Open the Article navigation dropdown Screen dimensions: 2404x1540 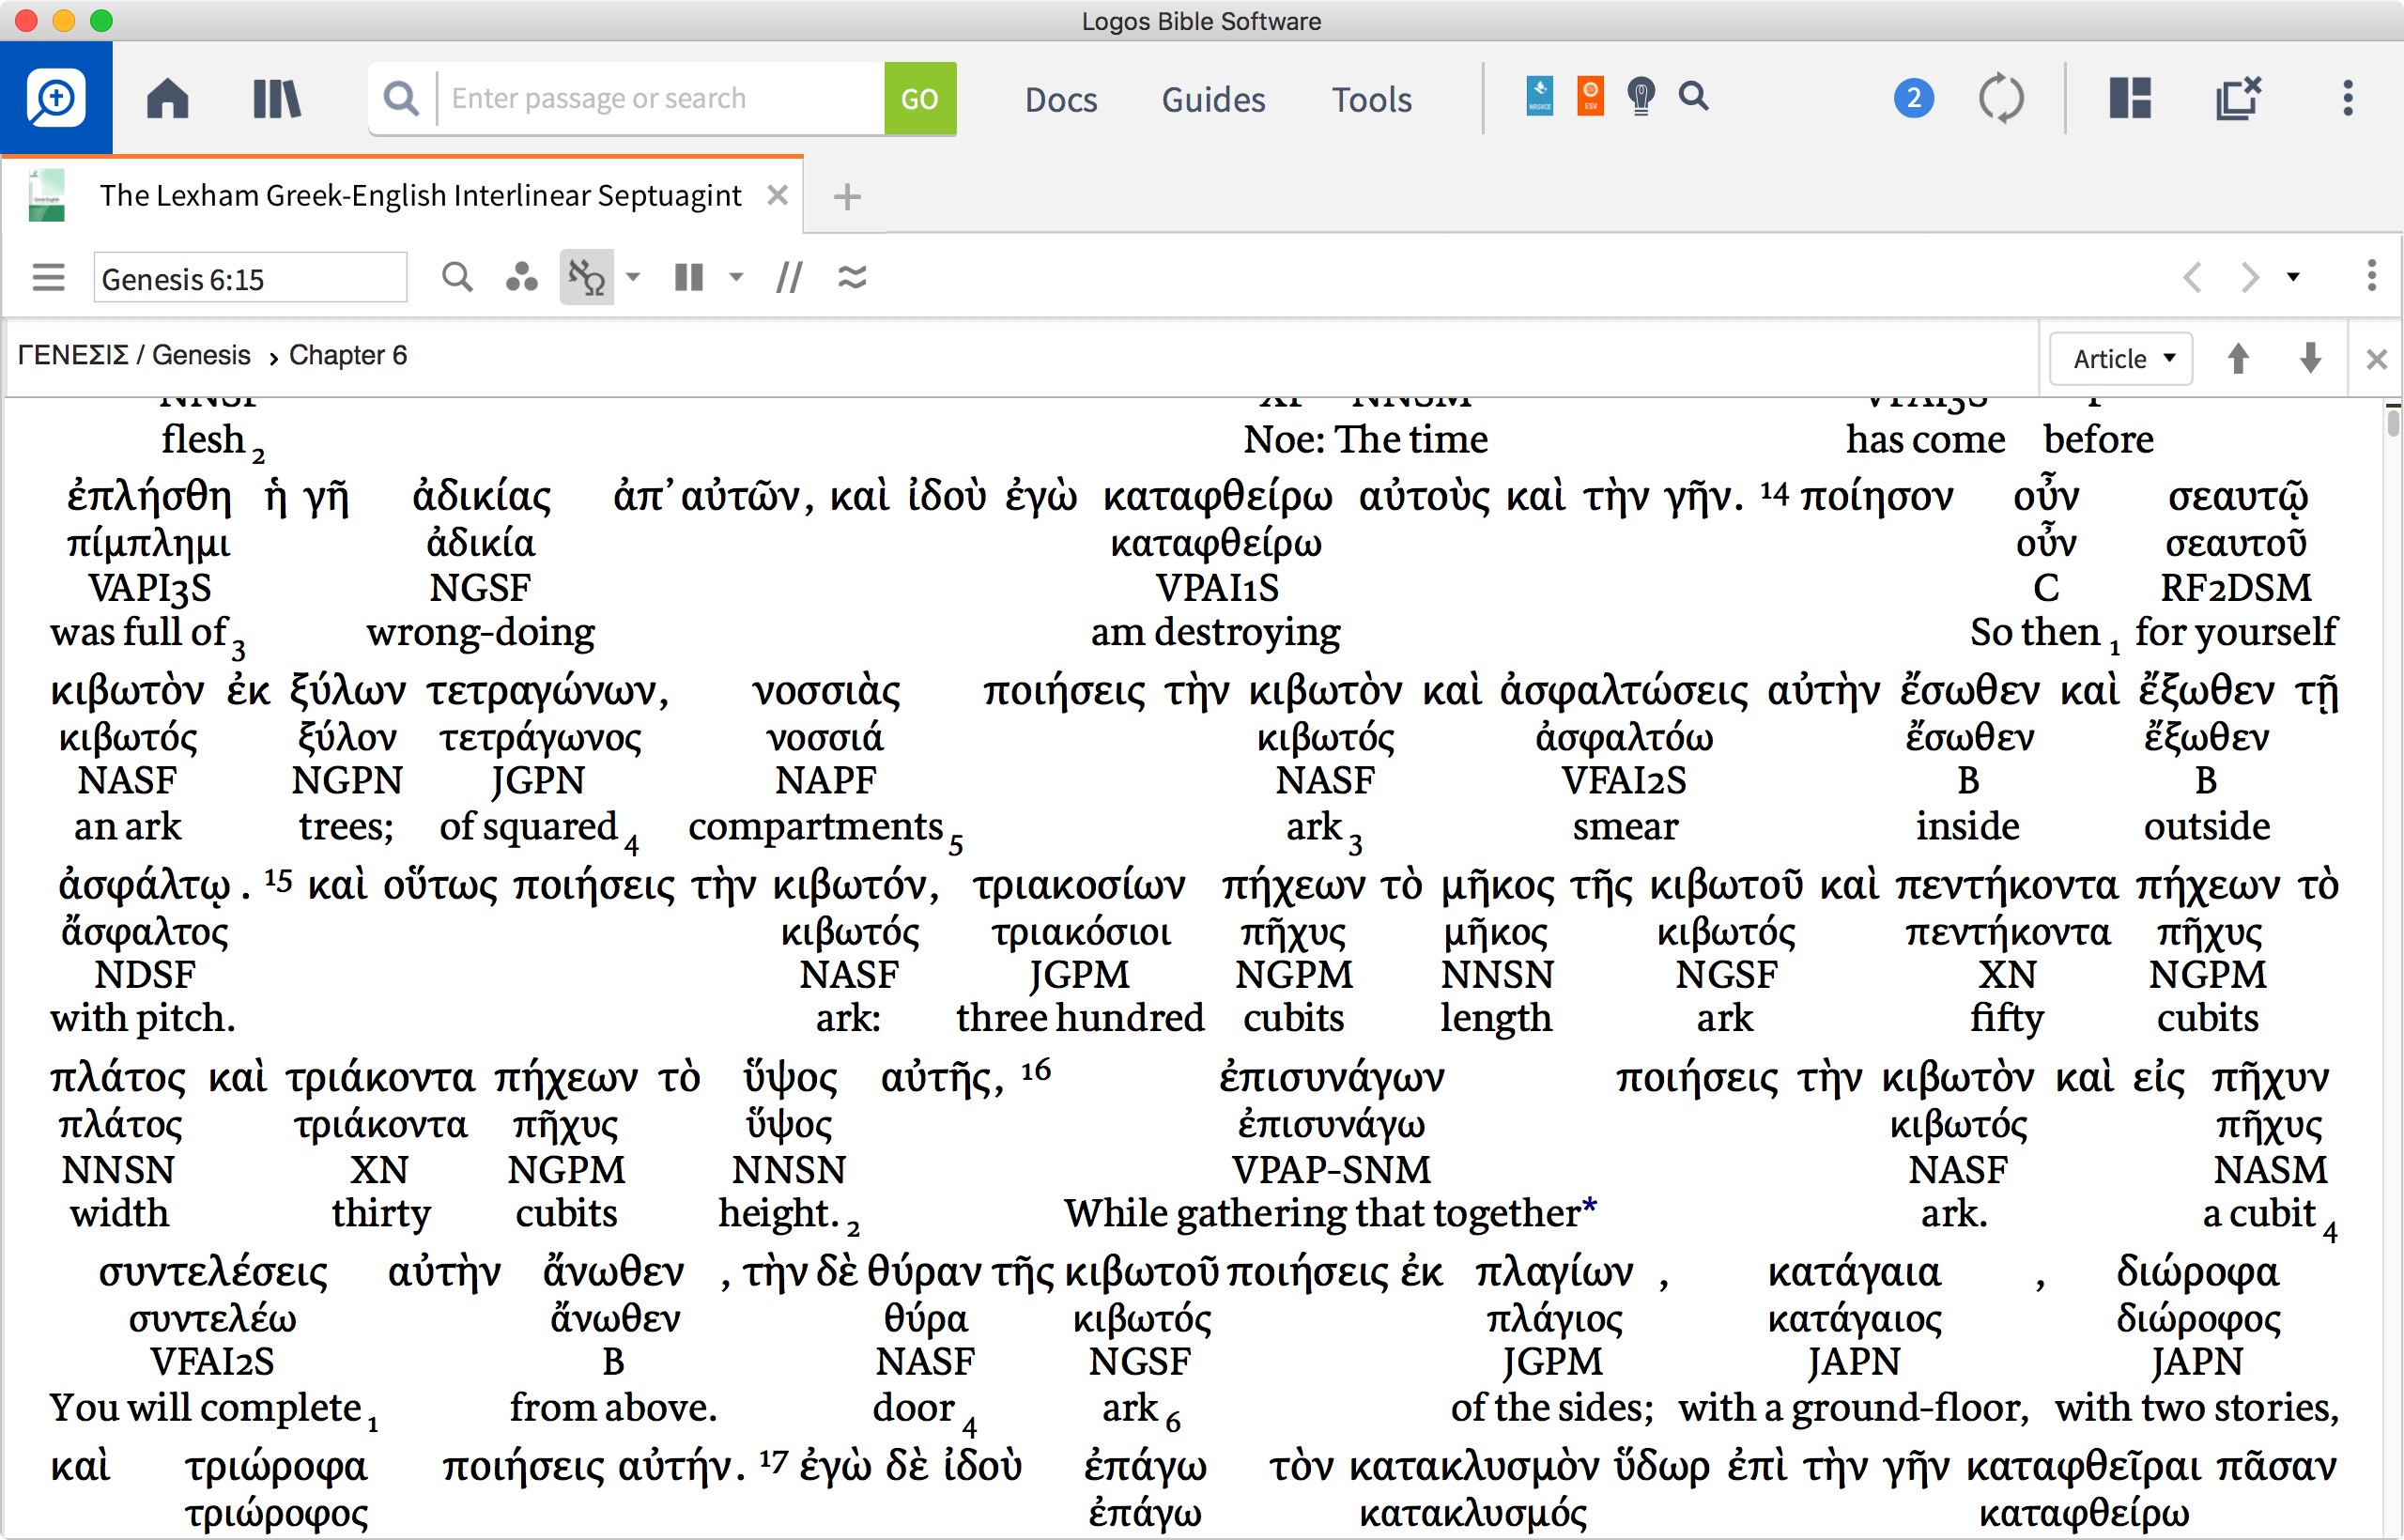click(2121, 358)
